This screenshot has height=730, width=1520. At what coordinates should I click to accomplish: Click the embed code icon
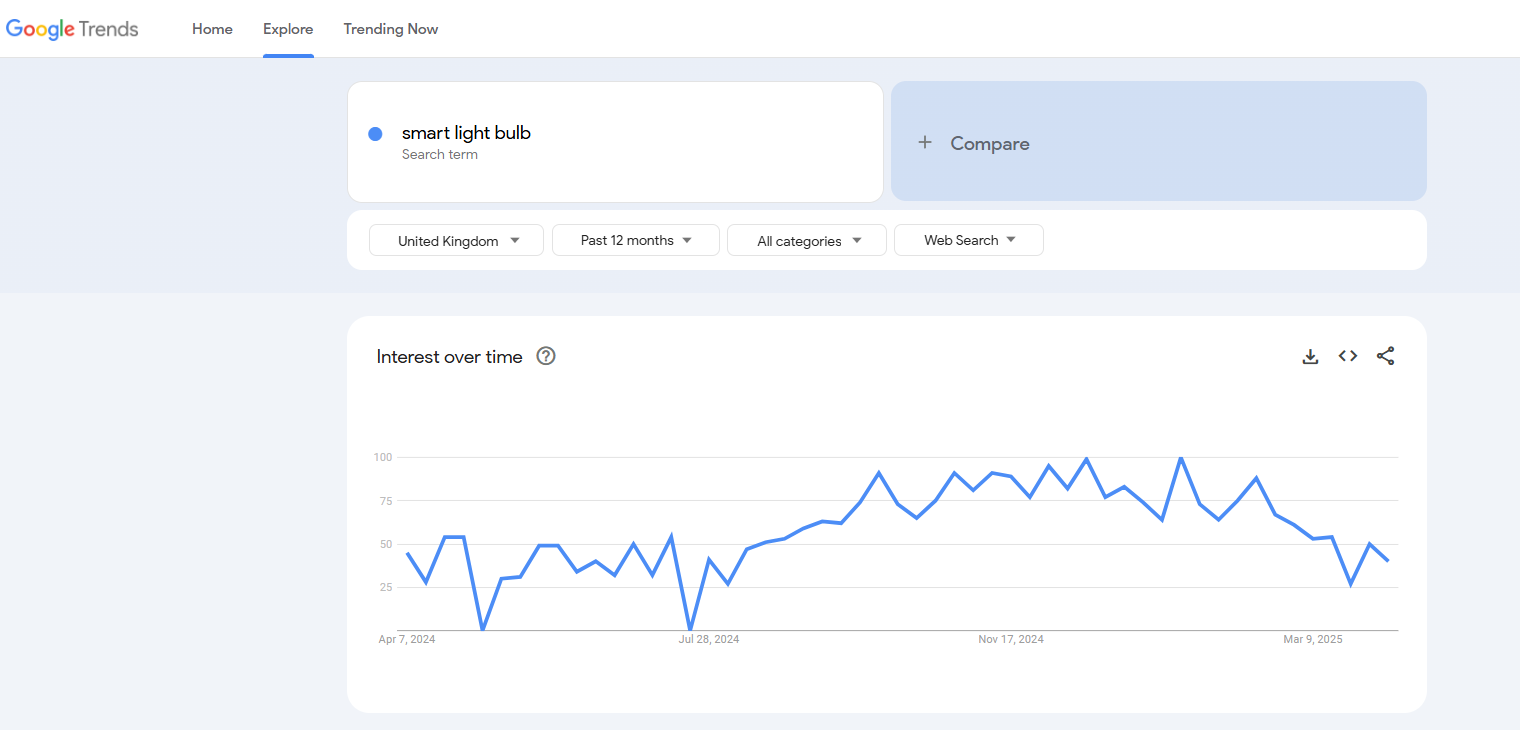(1348, 356)
